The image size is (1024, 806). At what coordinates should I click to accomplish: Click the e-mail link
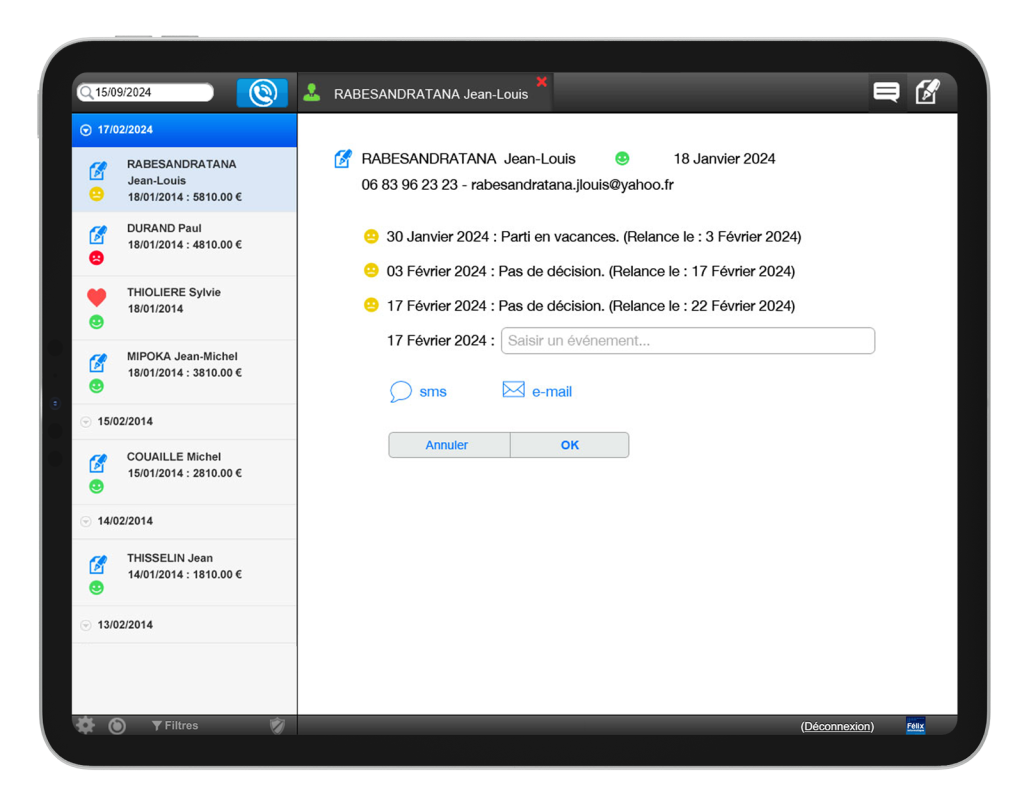pos(537,391)
